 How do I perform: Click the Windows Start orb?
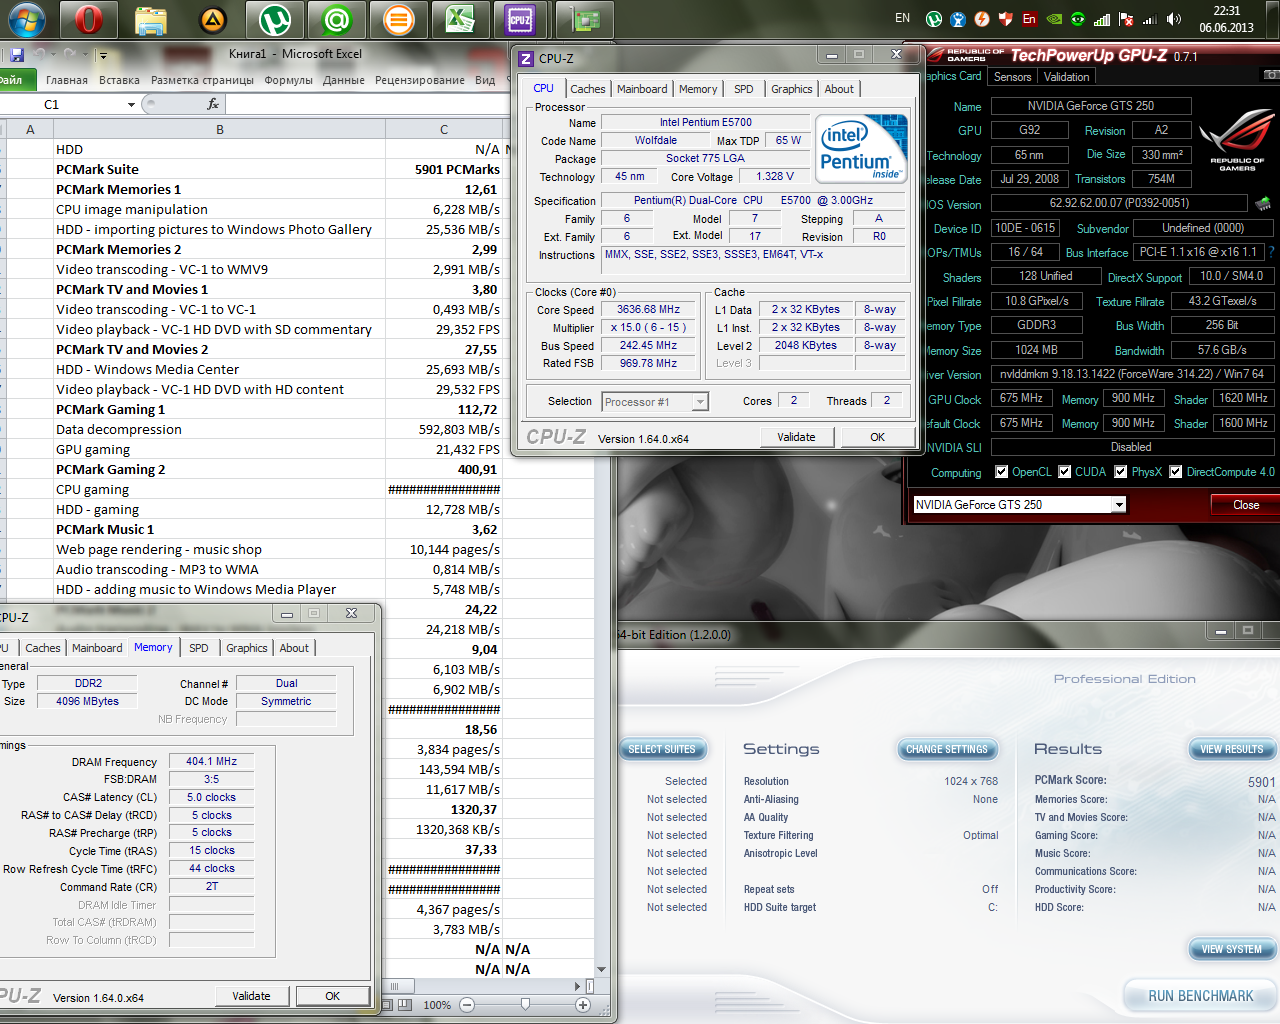(27, 19)
